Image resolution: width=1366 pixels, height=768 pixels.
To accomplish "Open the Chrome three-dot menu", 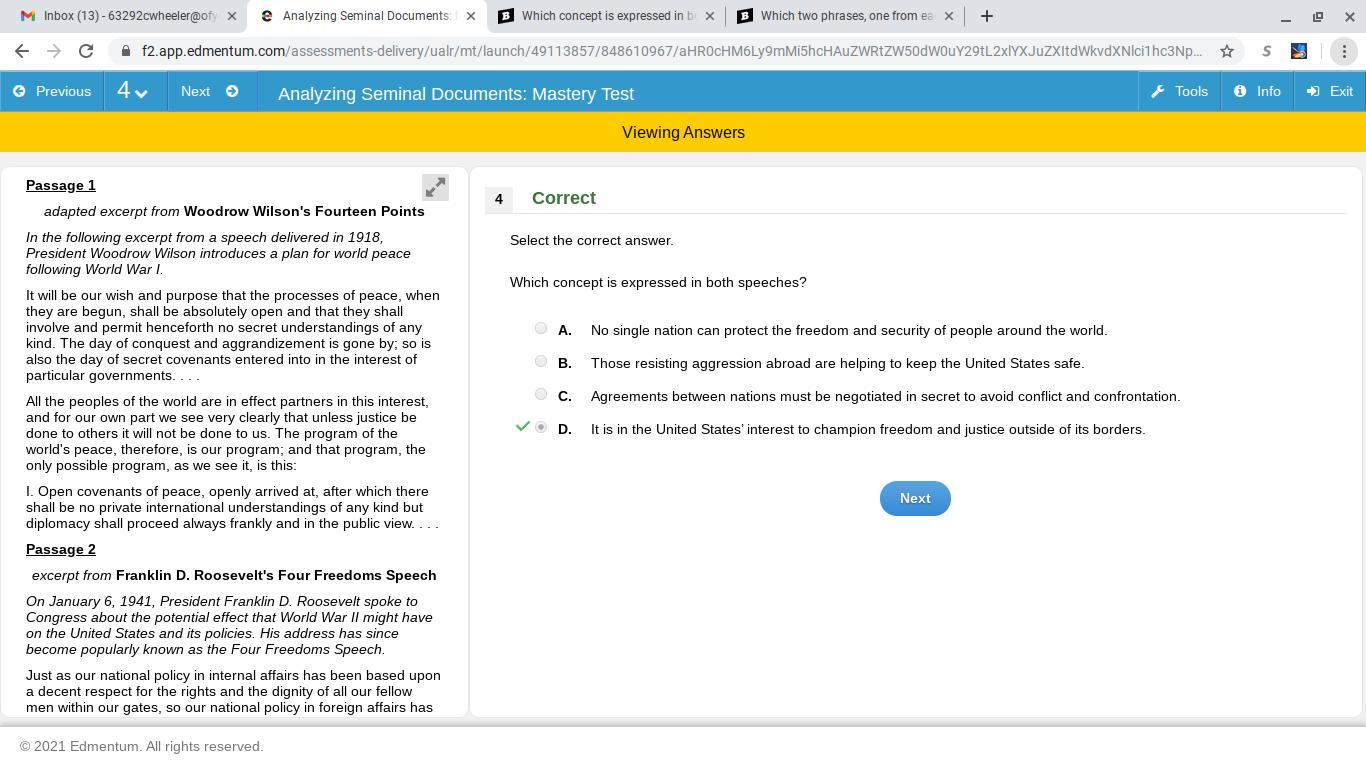I will [x=1344, y=51].
